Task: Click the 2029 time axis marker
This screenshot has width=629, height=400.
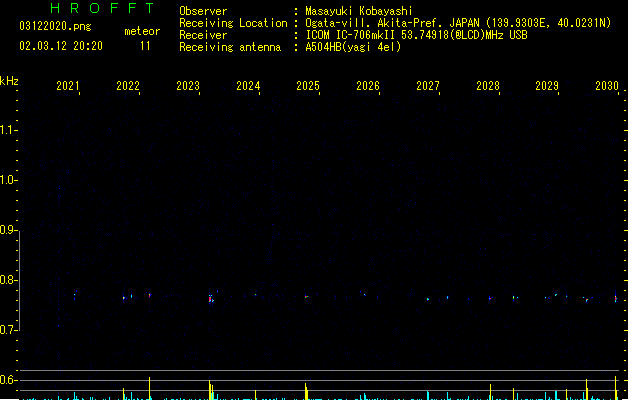Action: click(547, 86)
